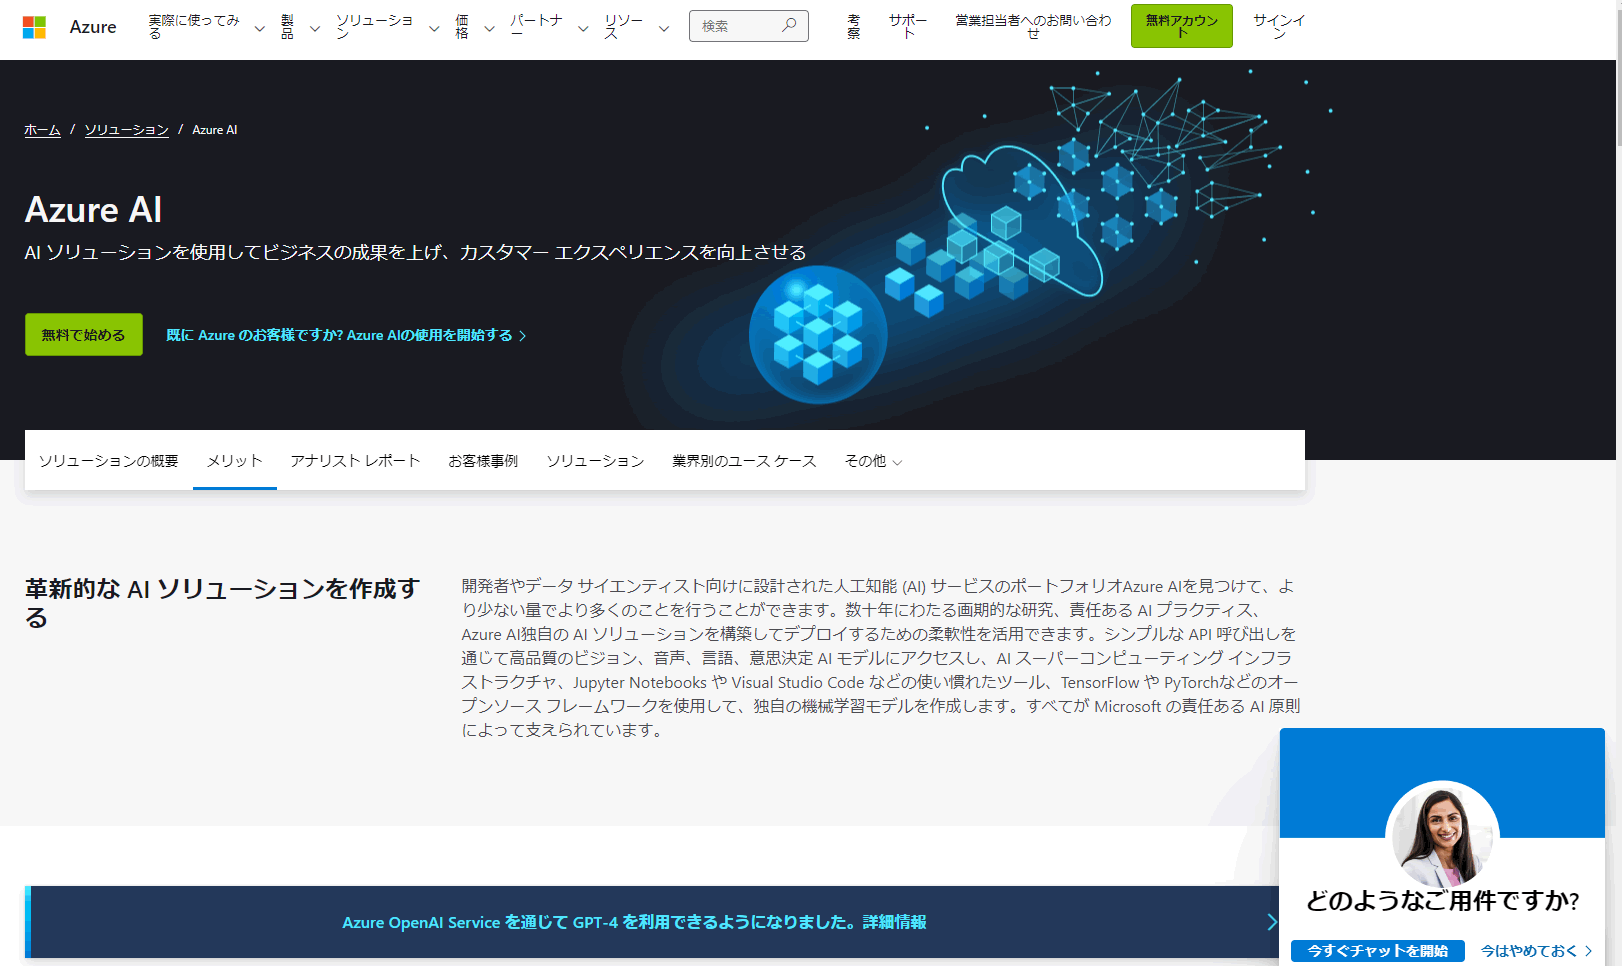Viewport: 1622px width, 966px height.
Task: Click the Microsoft logo icon
Action: coord(34,27)
